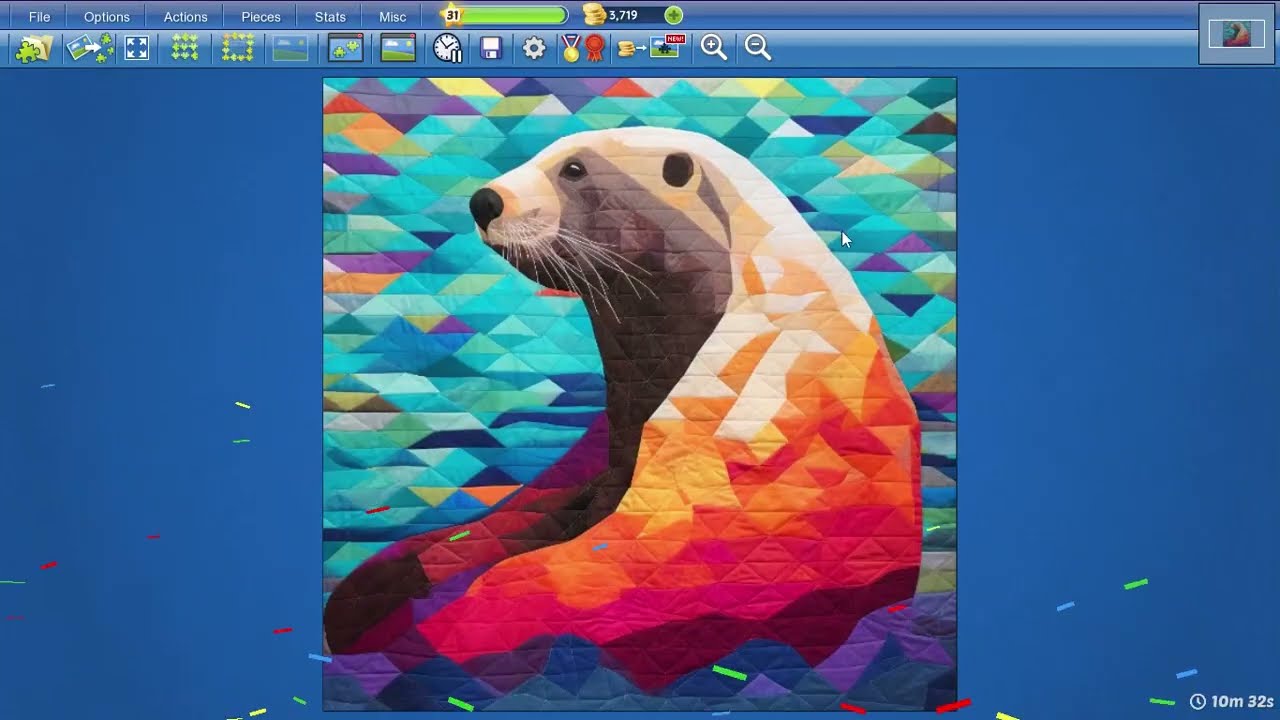This screenshot has width=1280, height=720.
Task: Click the green plus to add coins
Action: [674, 15]
